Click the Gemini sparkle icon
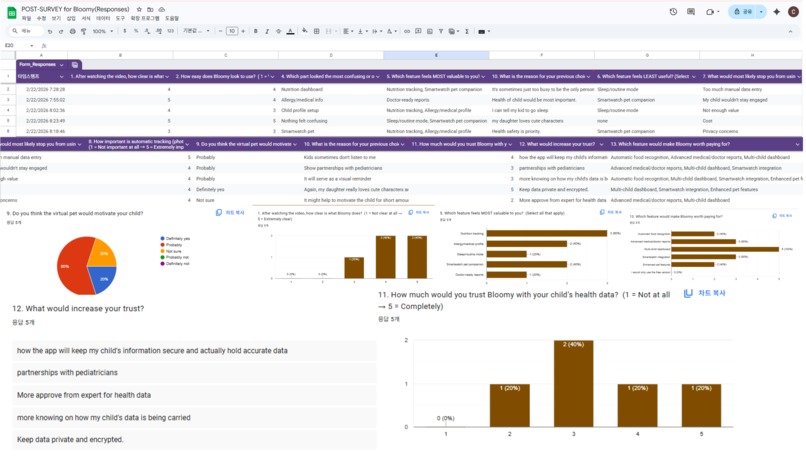Viewport: 806px width, 461px height. (776, 12)
